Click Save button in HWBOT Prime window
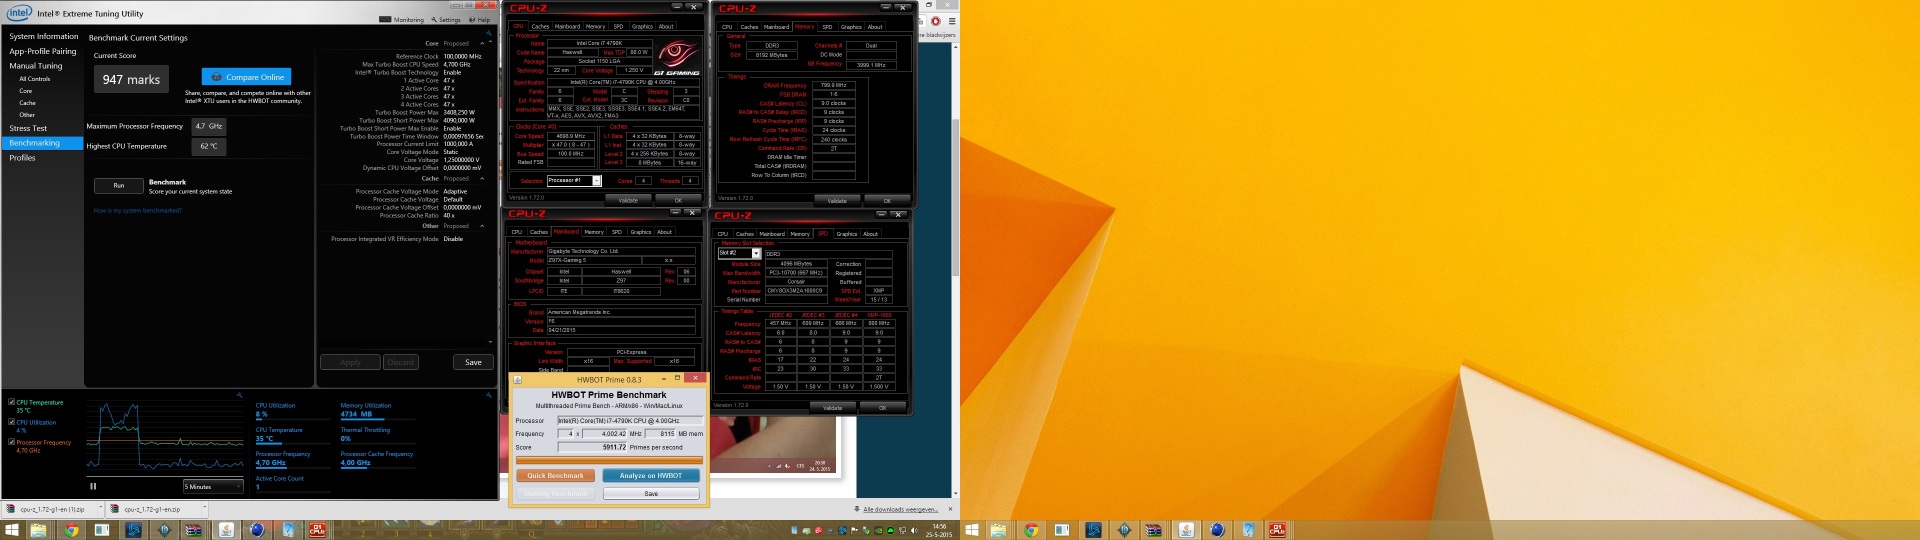 651,494
